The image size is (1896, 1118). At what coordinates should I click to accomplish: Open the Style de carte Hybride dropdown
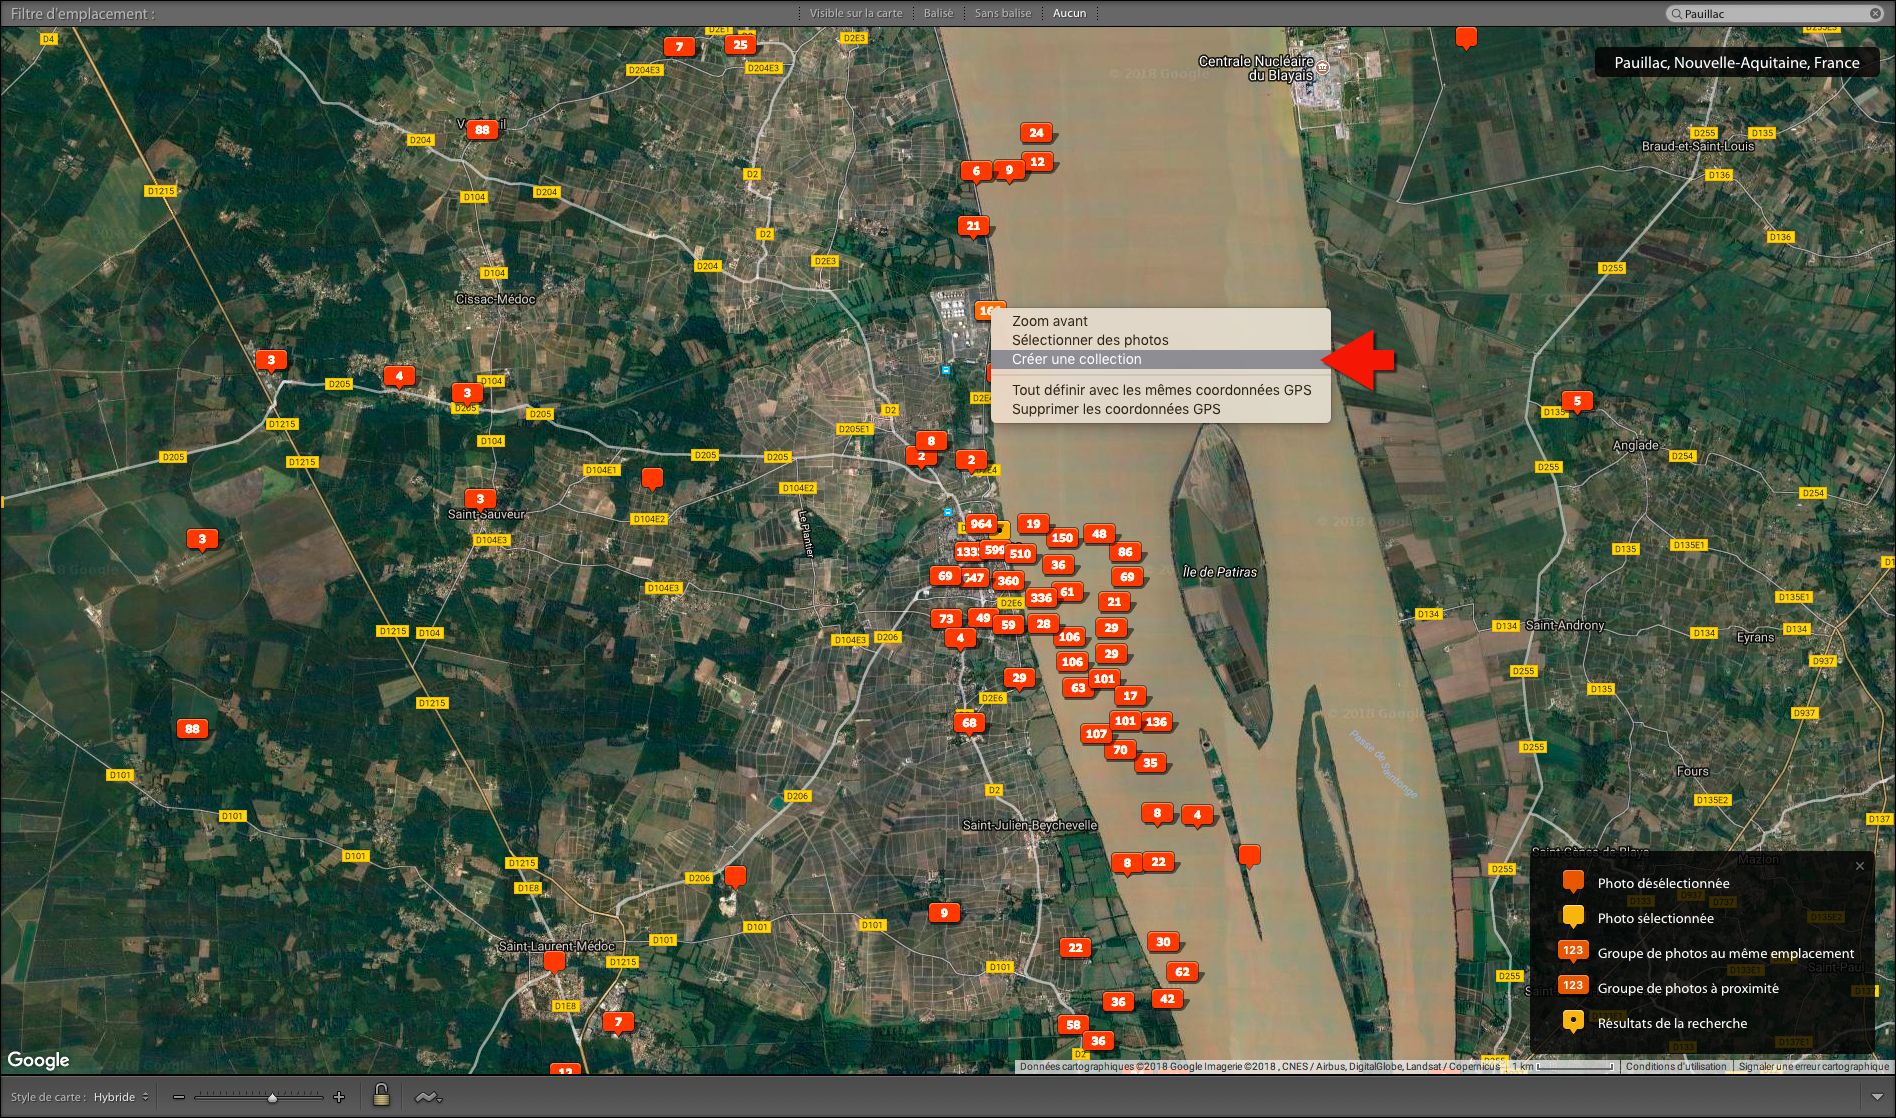point(120,1097)
